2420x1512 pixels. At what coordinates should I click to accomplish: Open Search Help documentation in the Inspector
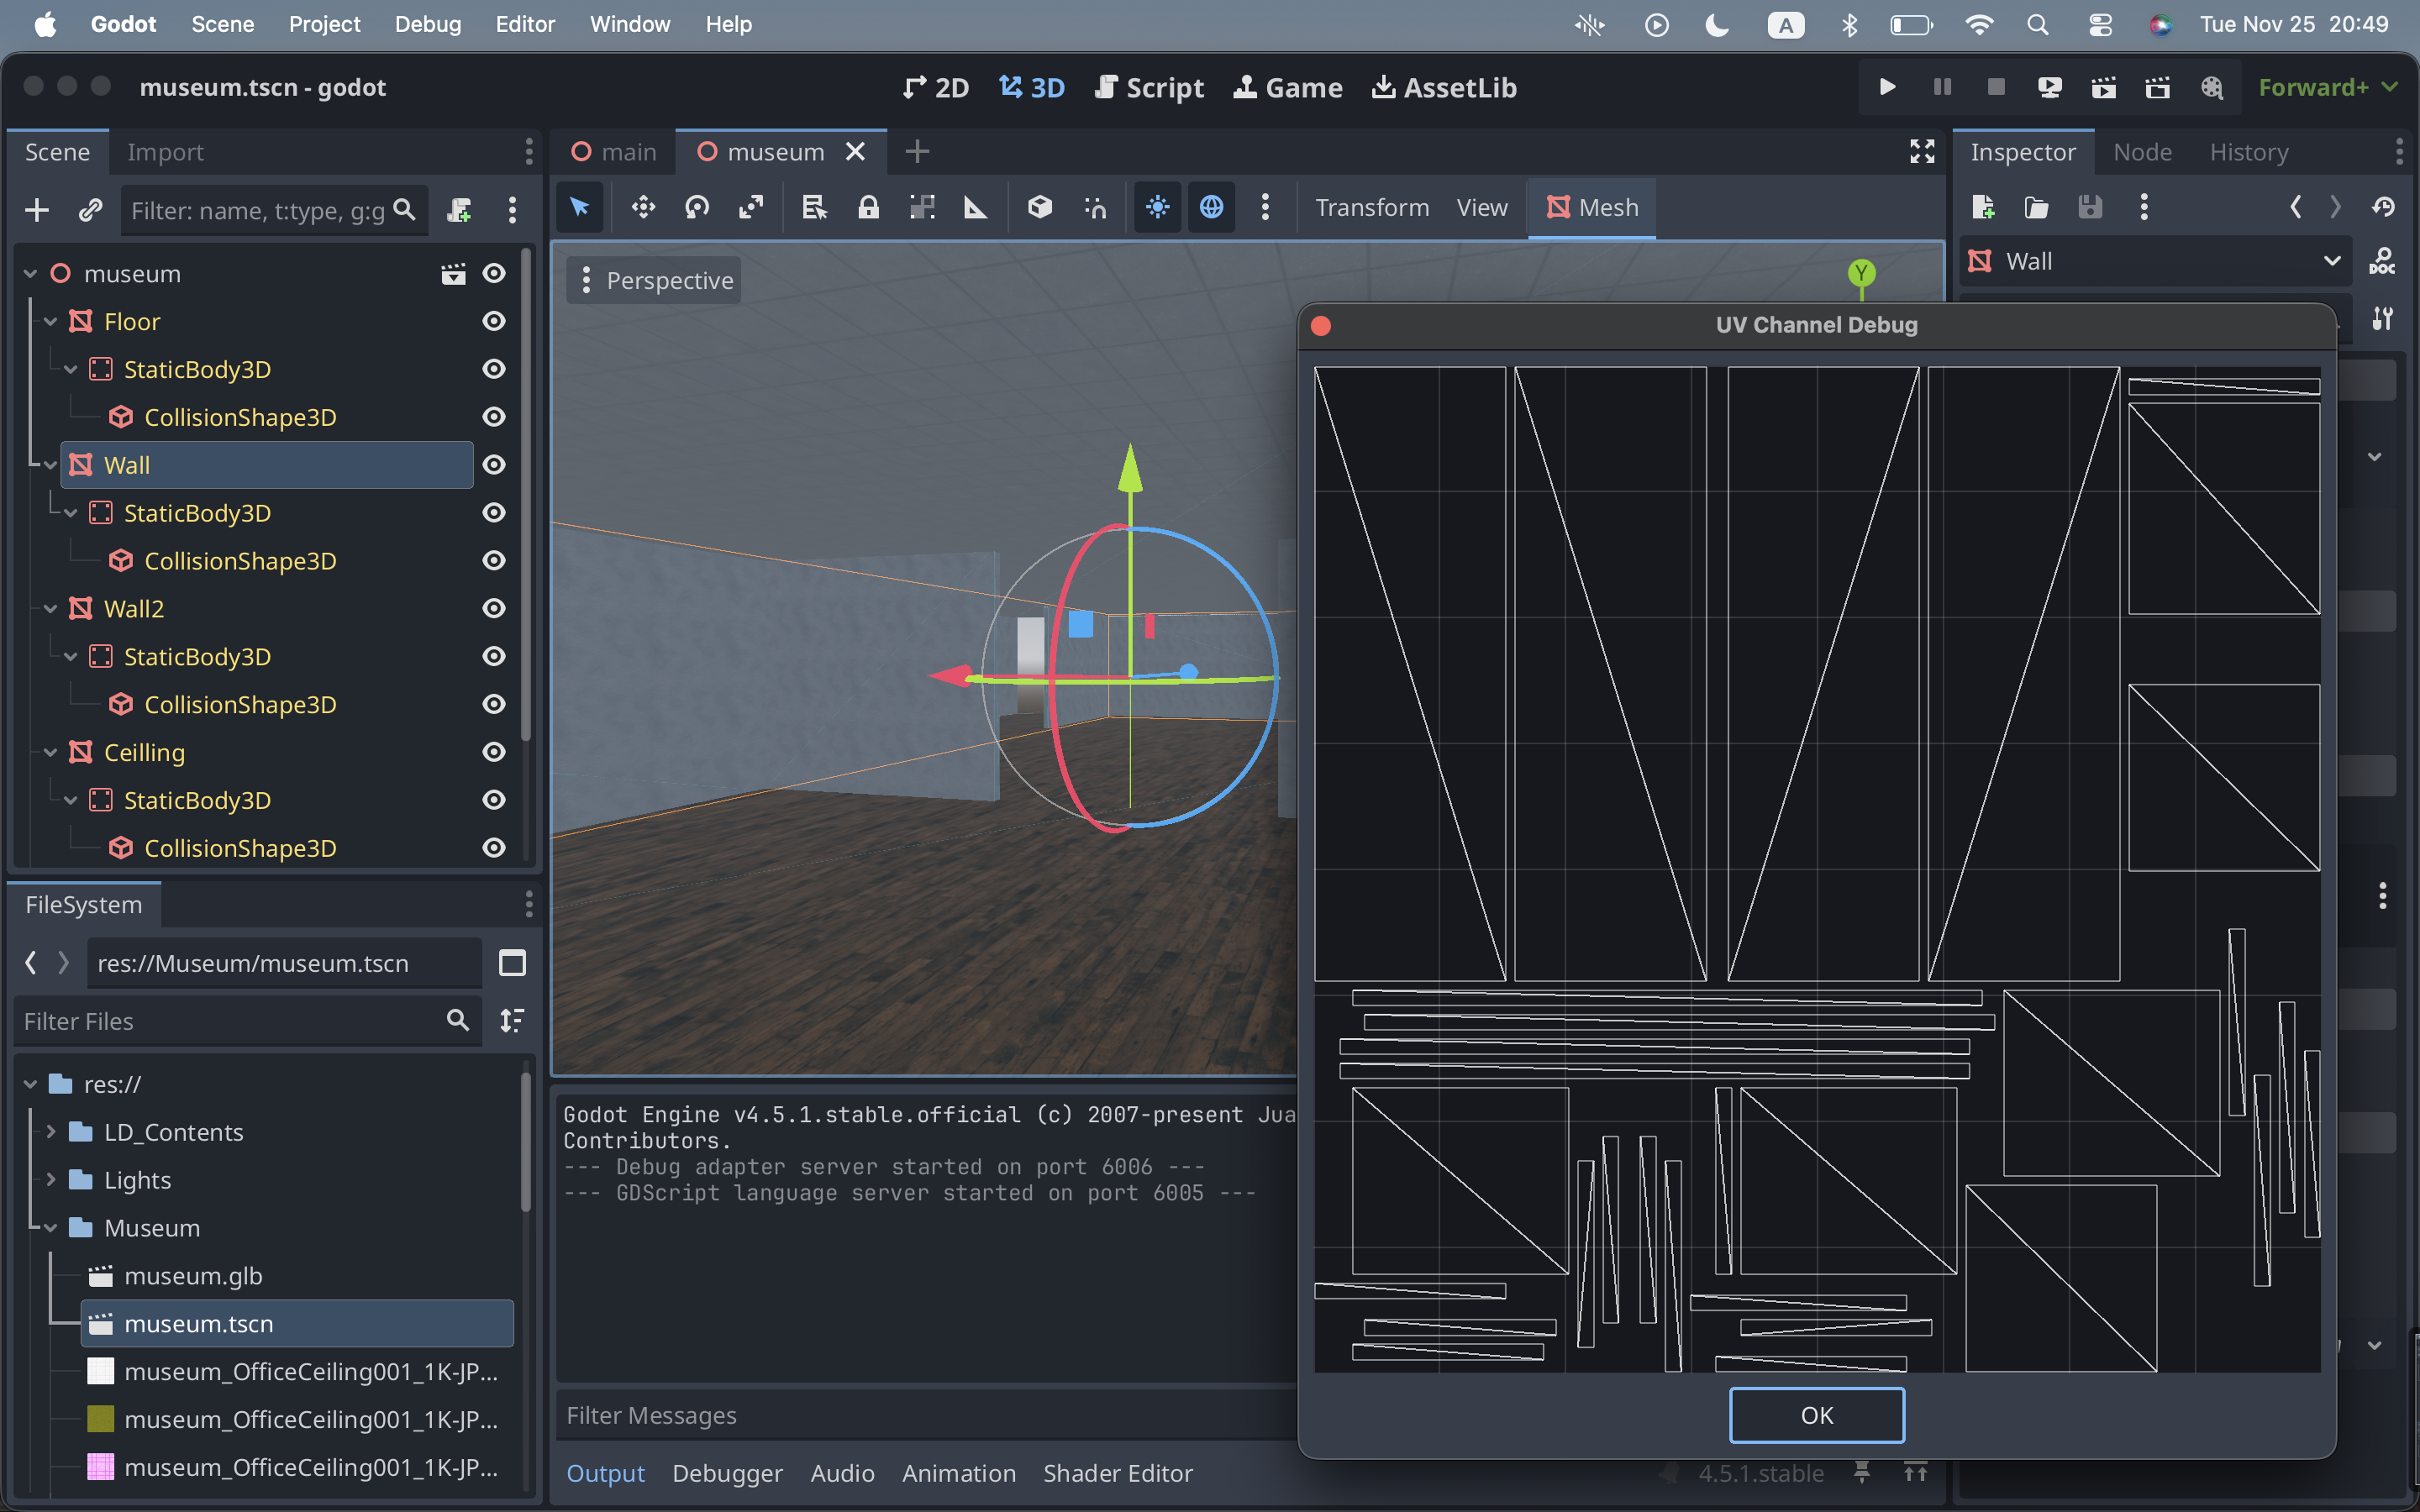(2383, 261)
